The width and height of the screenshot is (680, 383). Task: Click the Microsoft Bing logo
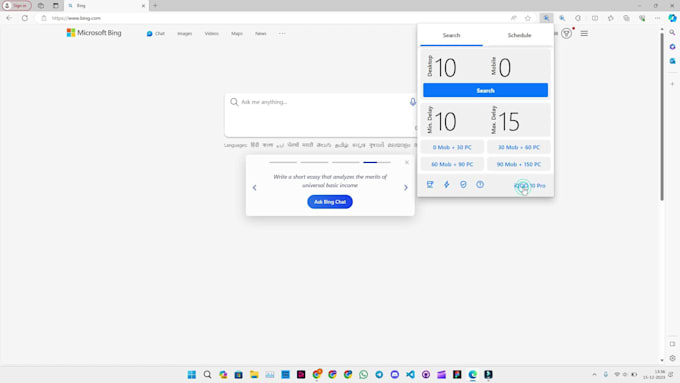(94, 33)
